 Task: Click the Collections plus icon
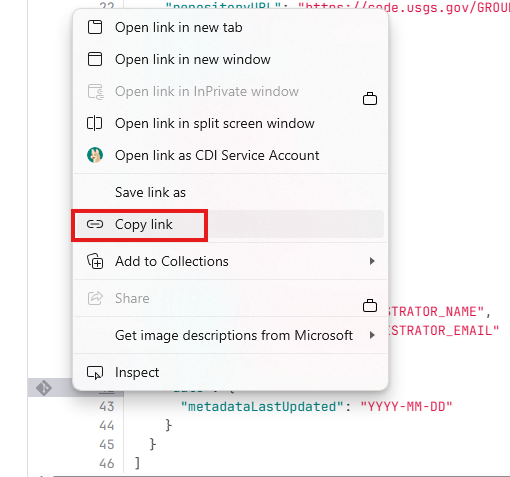pos(95,261)
